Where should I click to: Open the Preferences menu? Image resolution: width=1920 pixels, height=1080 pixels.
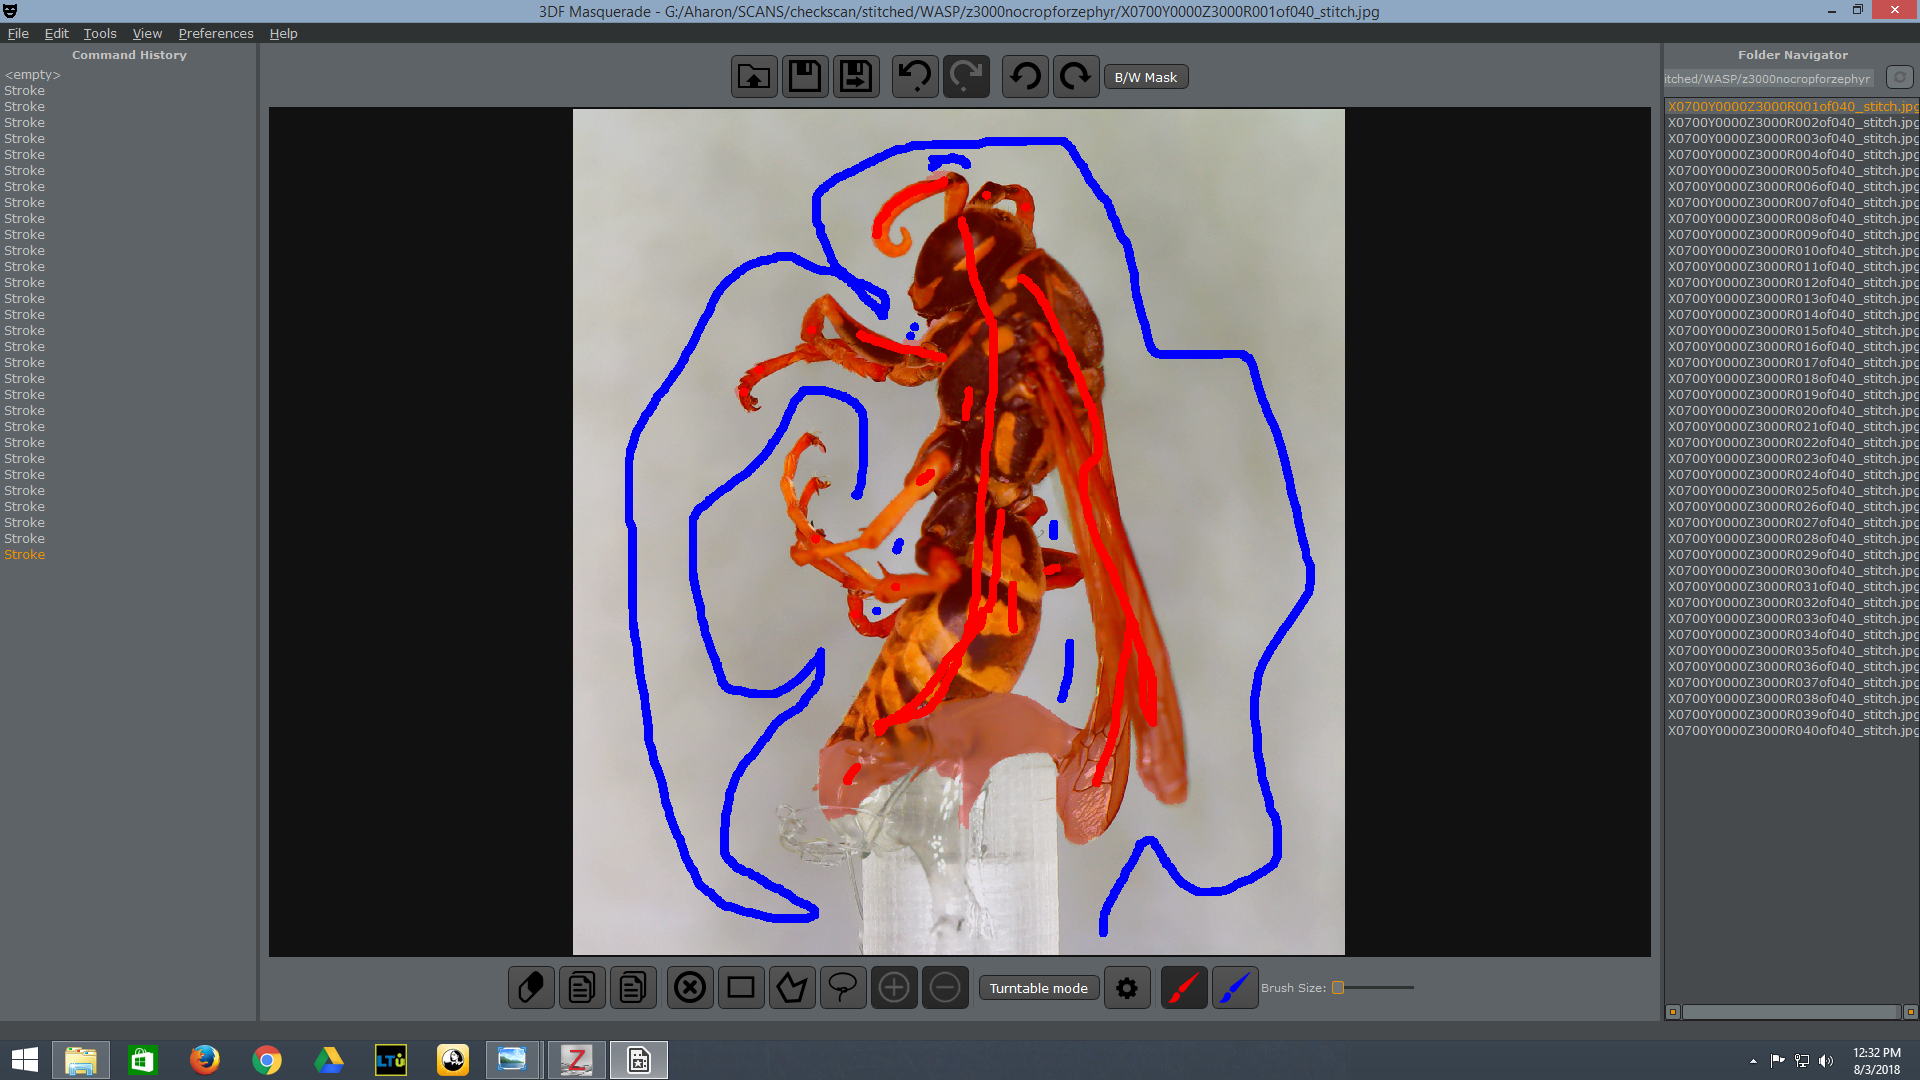(216, 33)
